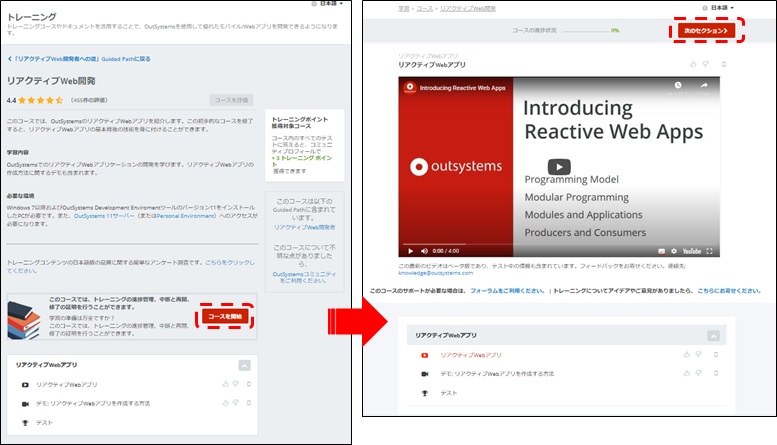Open the YouTube logo link in player

coord(691,250)
